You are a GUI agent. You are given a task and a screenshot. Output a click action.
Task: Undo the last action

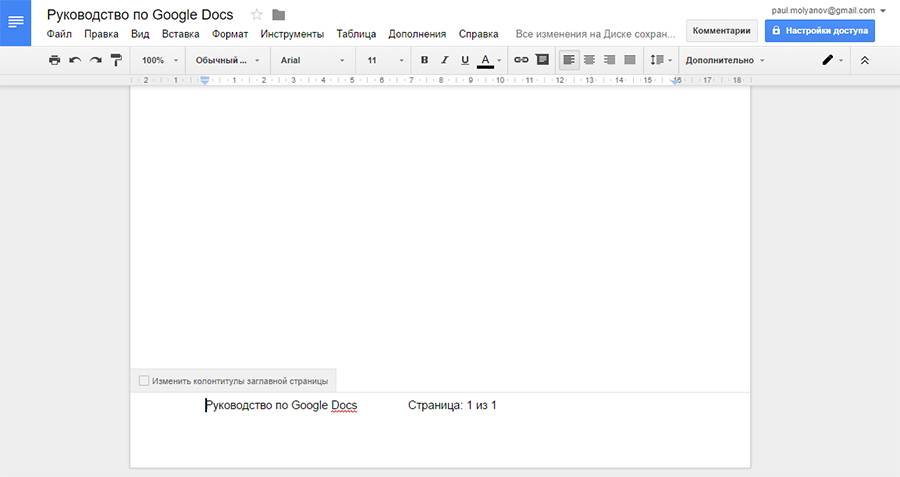(75, 60)
